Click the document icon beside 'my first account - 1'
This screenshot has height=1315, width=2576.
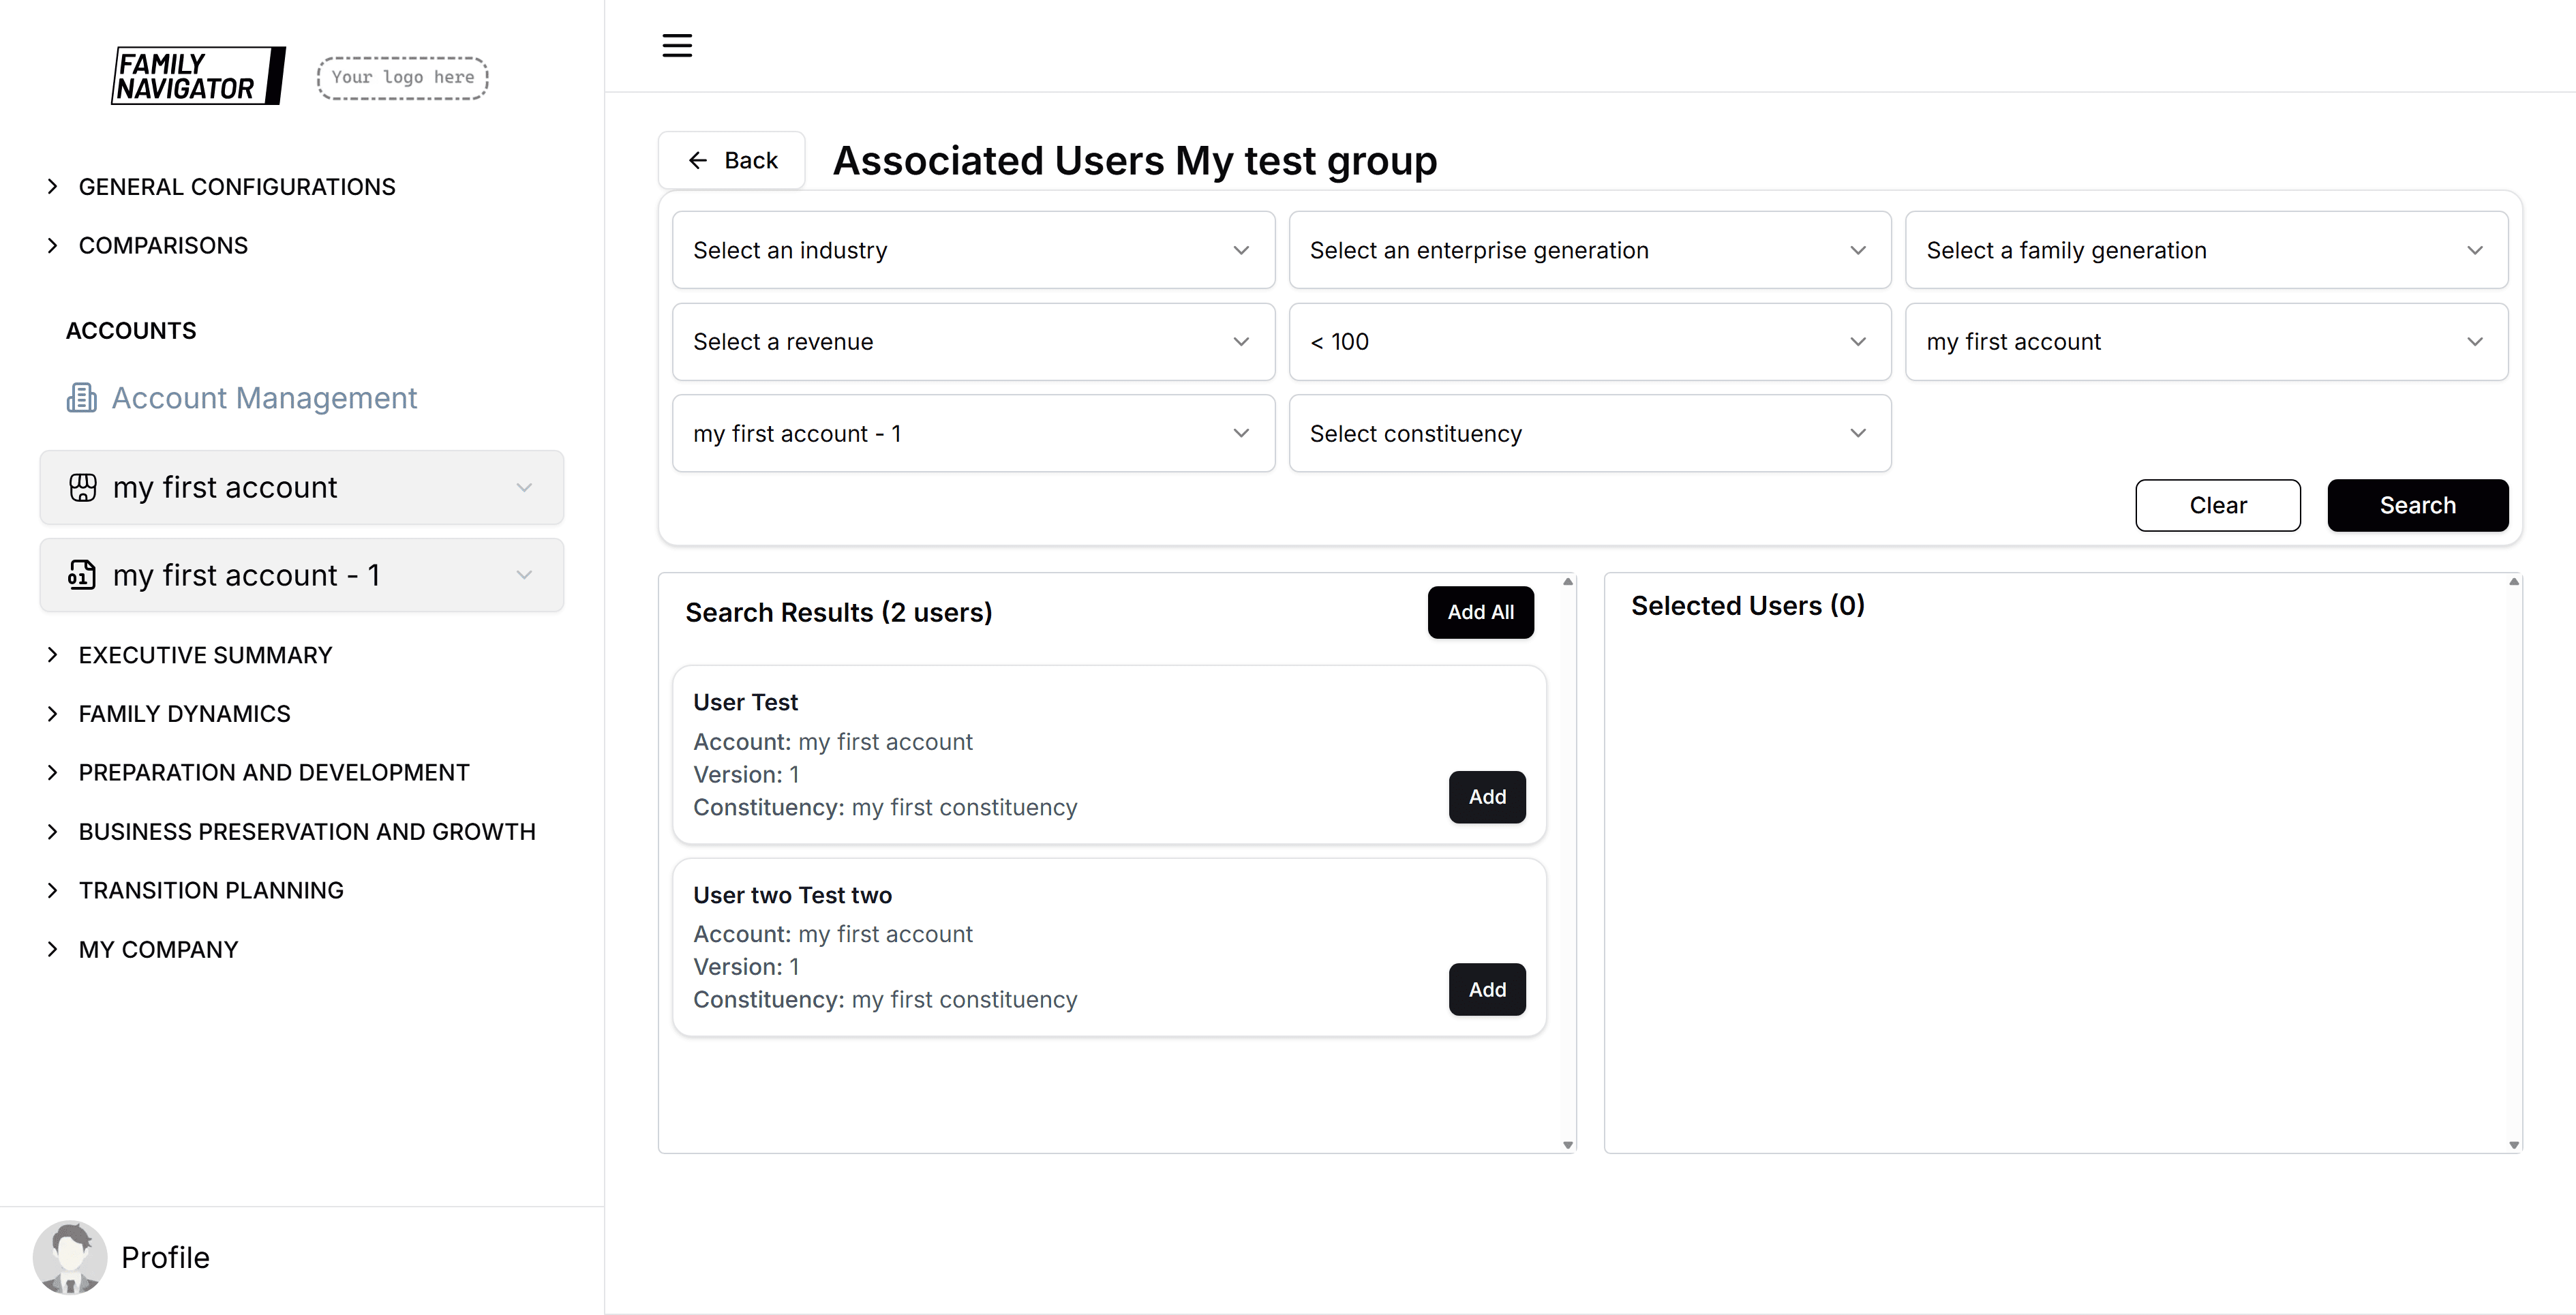(82, 575)
